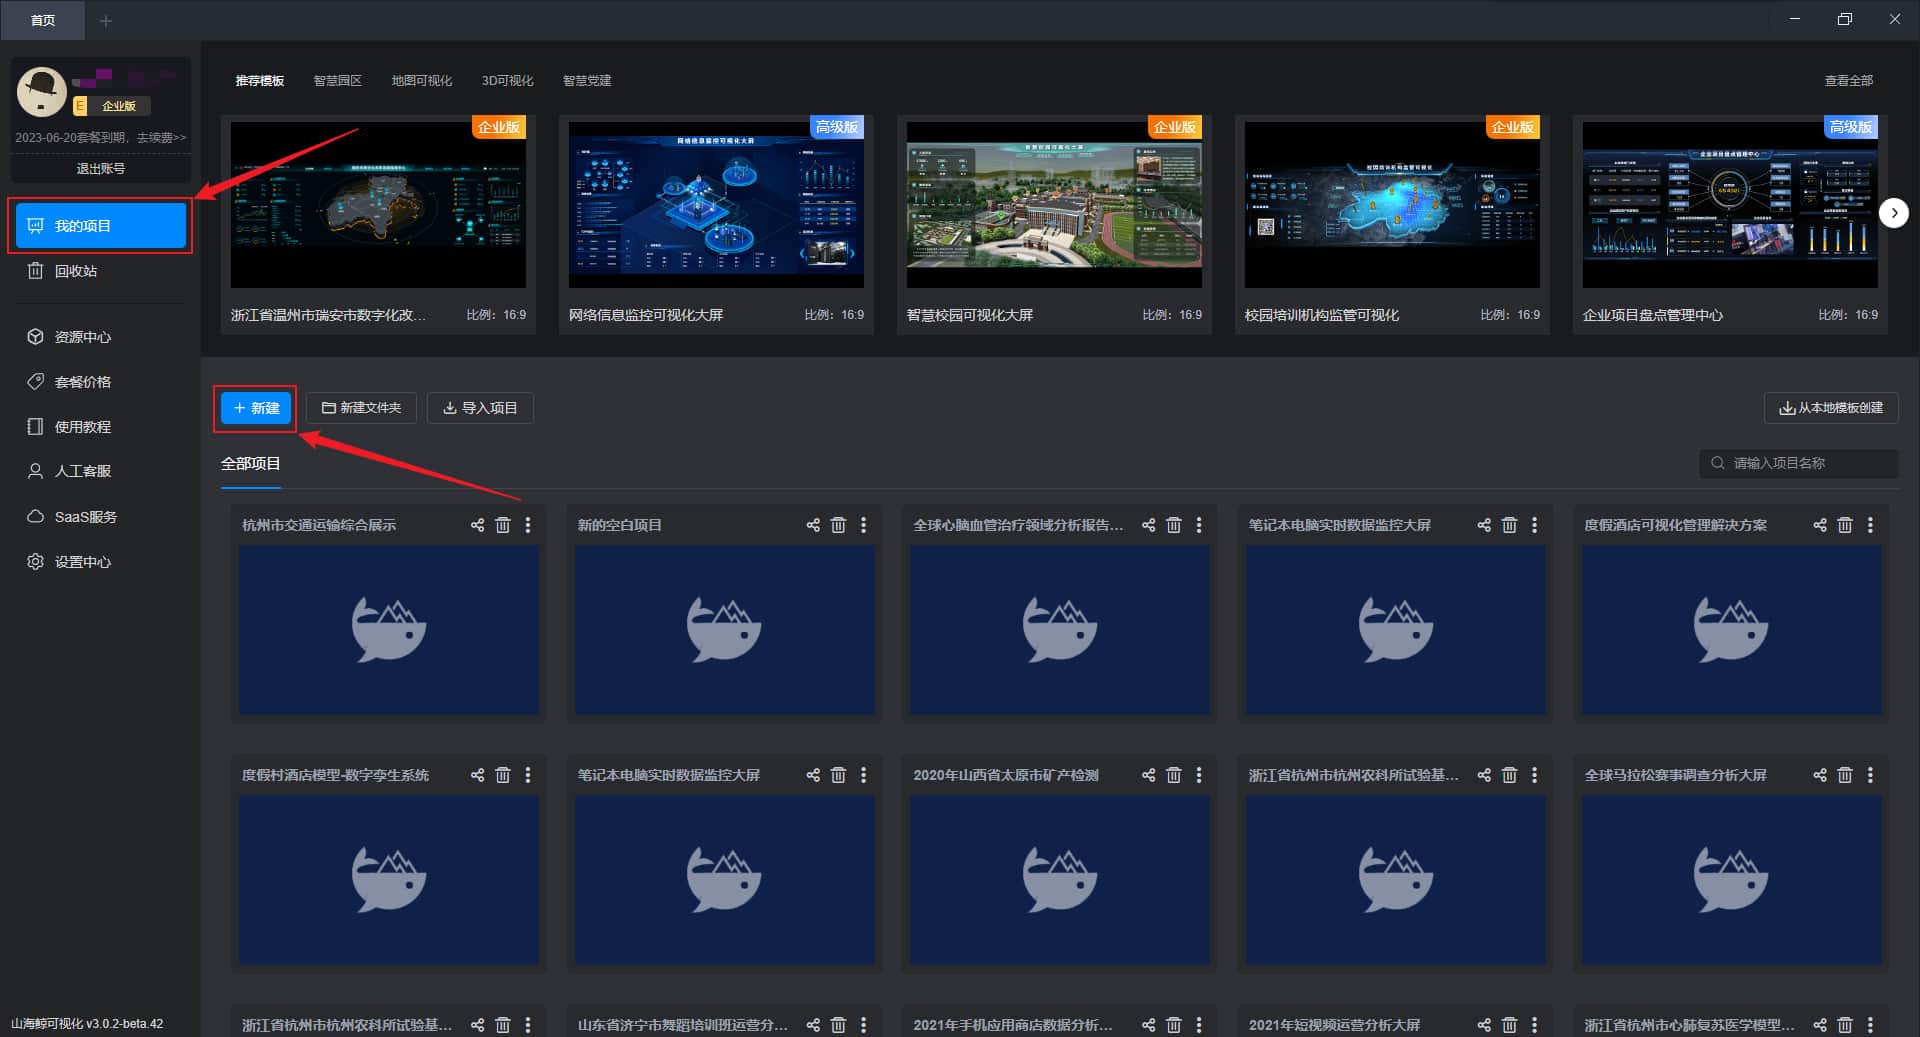Open more options for 2020年山西省太原市矿产检测

[x=1199, y=775]
